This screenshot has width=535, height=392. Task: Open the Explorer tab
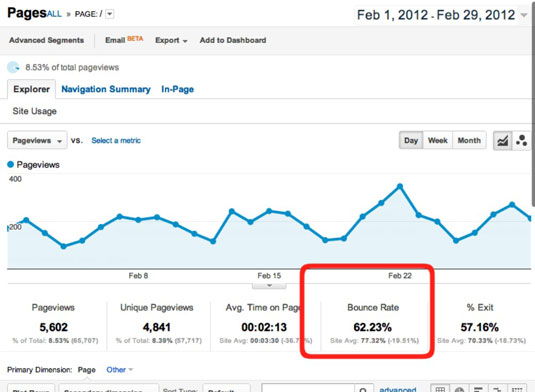[31, 89]
